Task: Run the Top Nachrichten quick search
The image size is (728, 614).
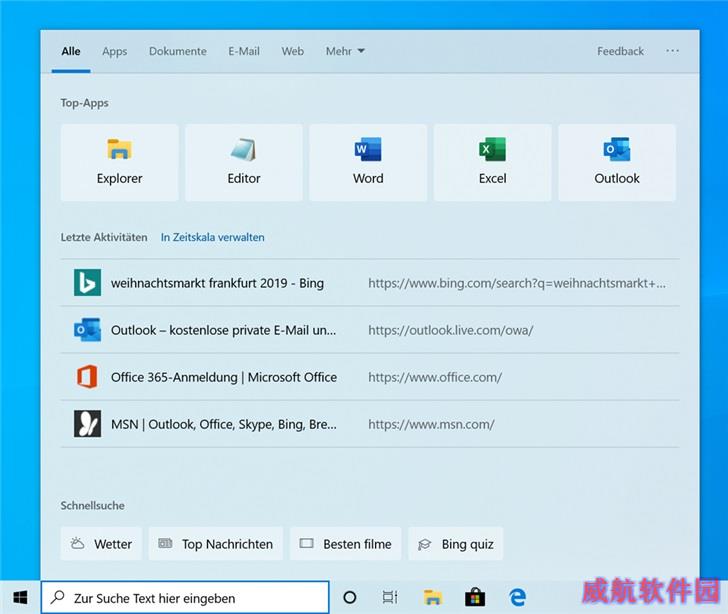Action: click(216, 543)
